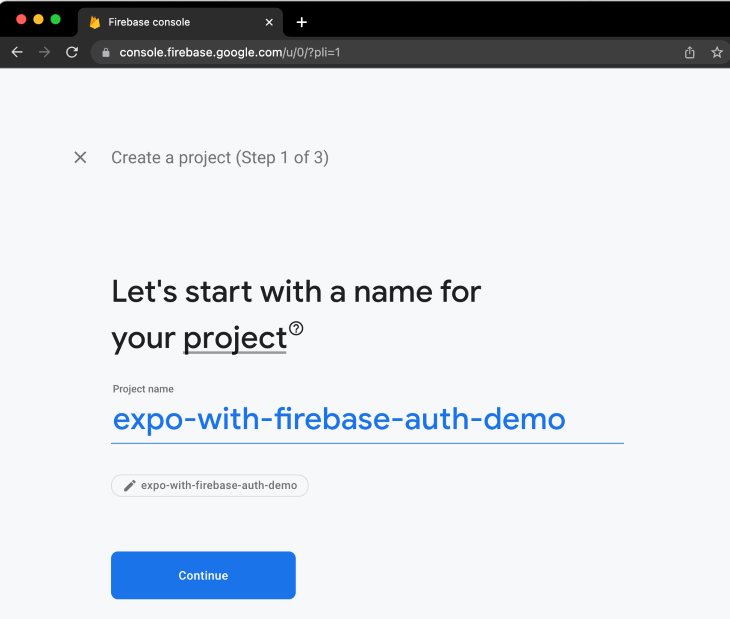The width and height of the screenshot is (730, 619).
Task: Reload the Firebase console page
Action: (x=72, y=52)
